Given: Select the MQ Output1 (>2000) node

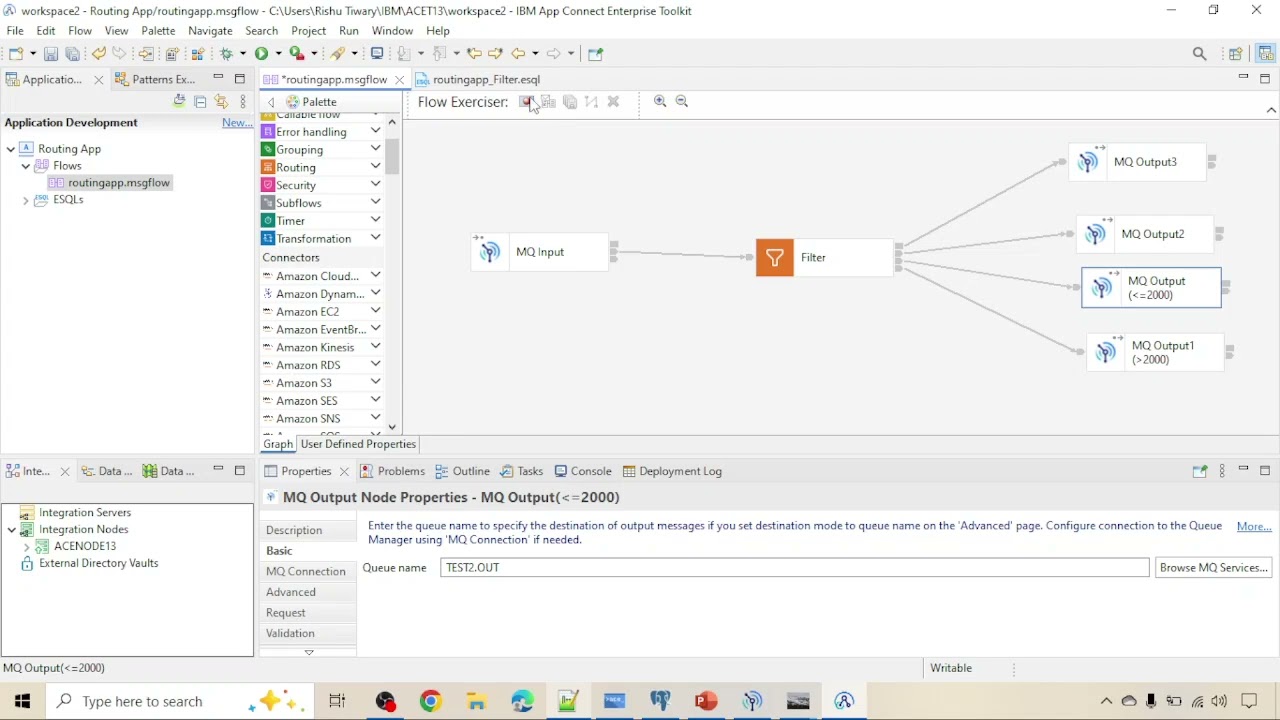Looking at the screenshot, I should pos(1155,352).
